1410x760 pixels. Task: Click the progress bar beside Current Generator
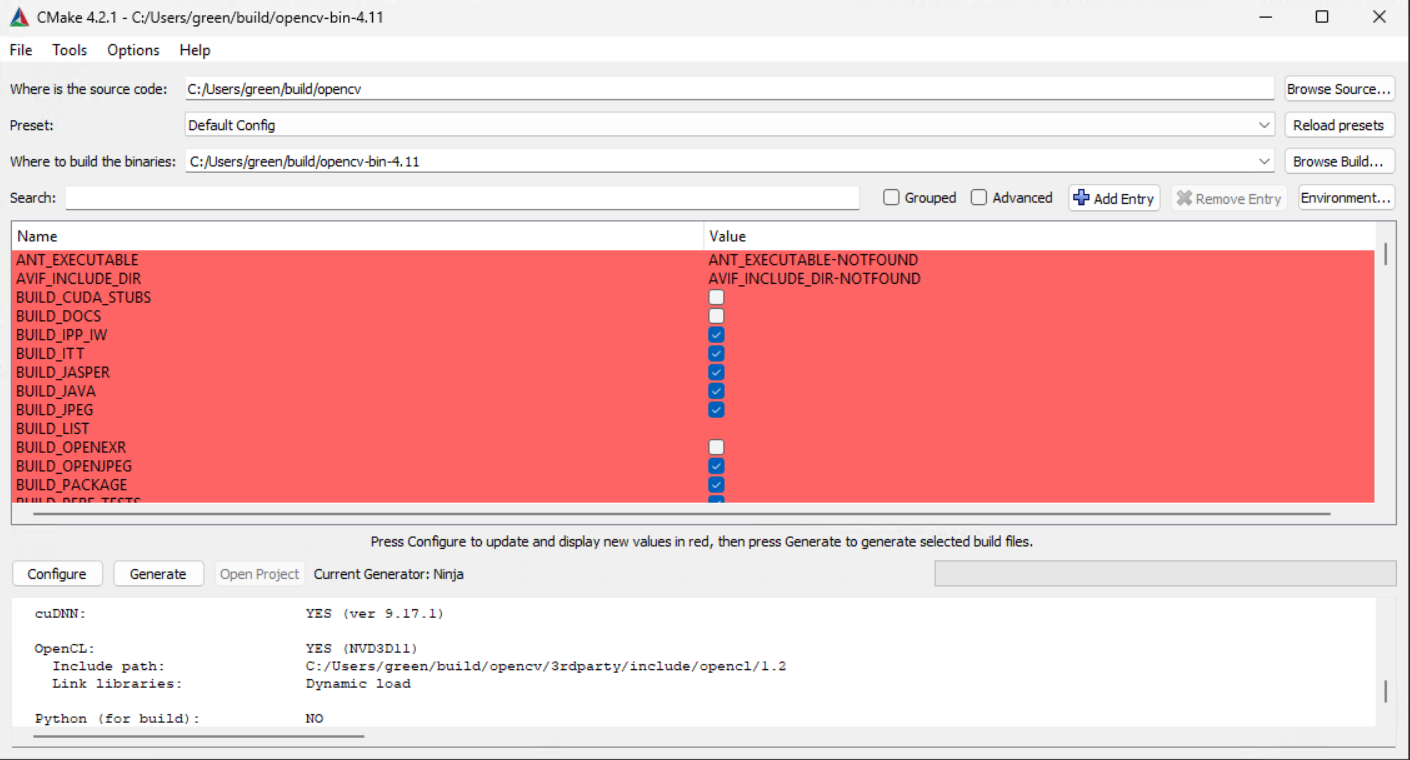1165,573
